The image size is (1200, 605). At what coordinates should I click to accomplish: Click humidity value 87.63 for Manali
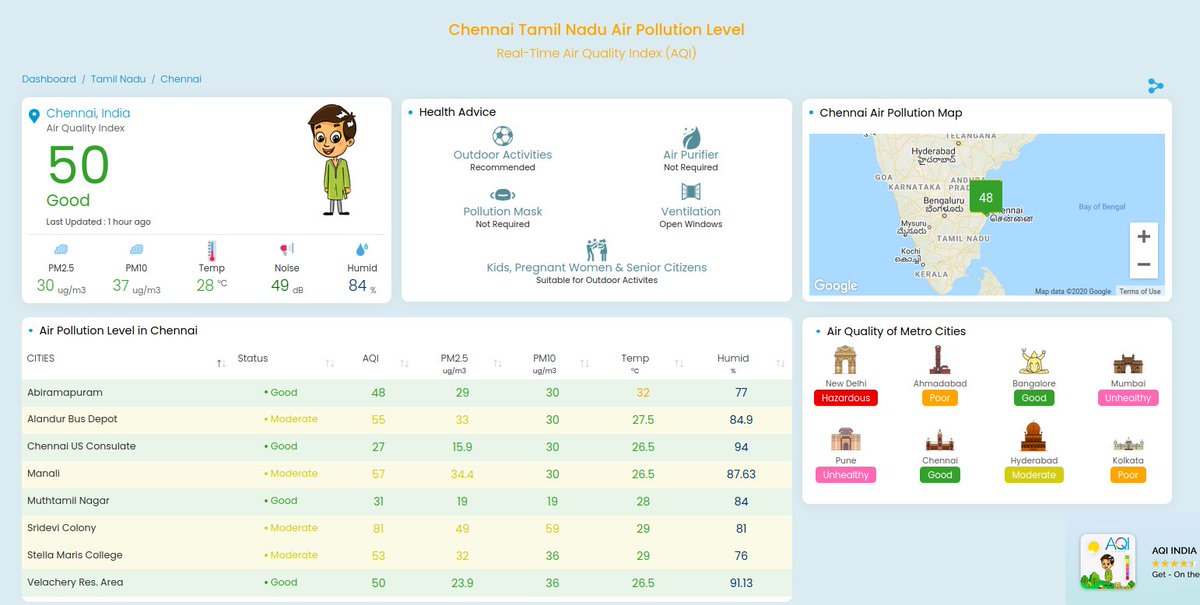pos(741,474)
